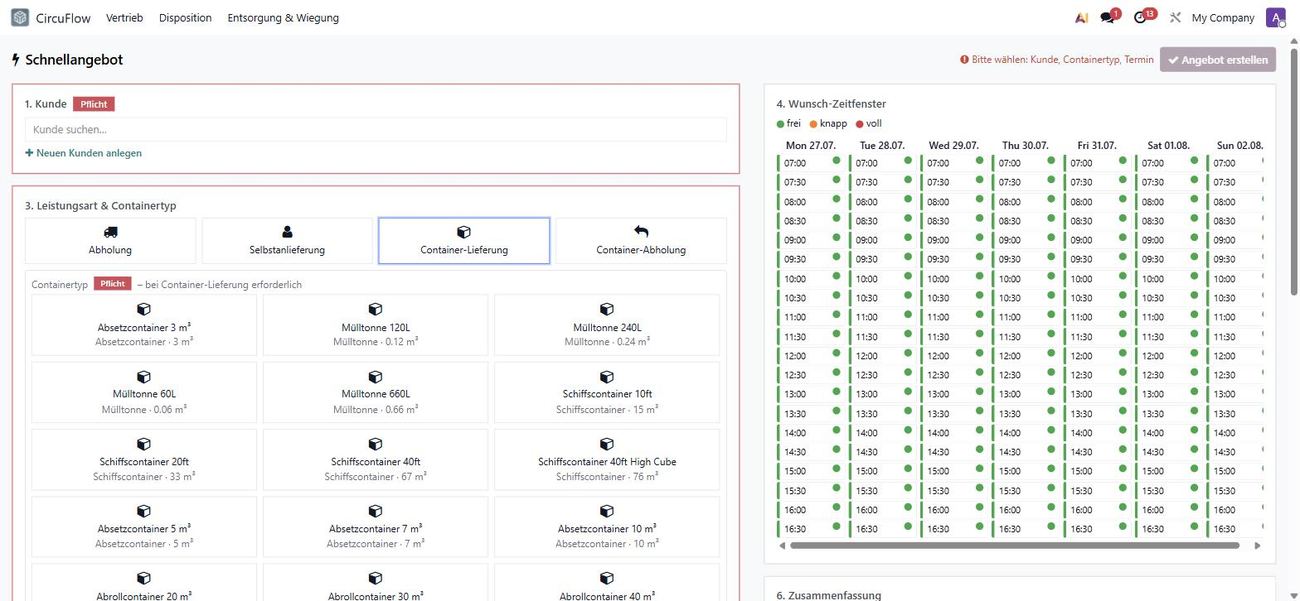Open the activities clock icon
The width and height of the screenshot is (1300, 601).
point(1141,18)
